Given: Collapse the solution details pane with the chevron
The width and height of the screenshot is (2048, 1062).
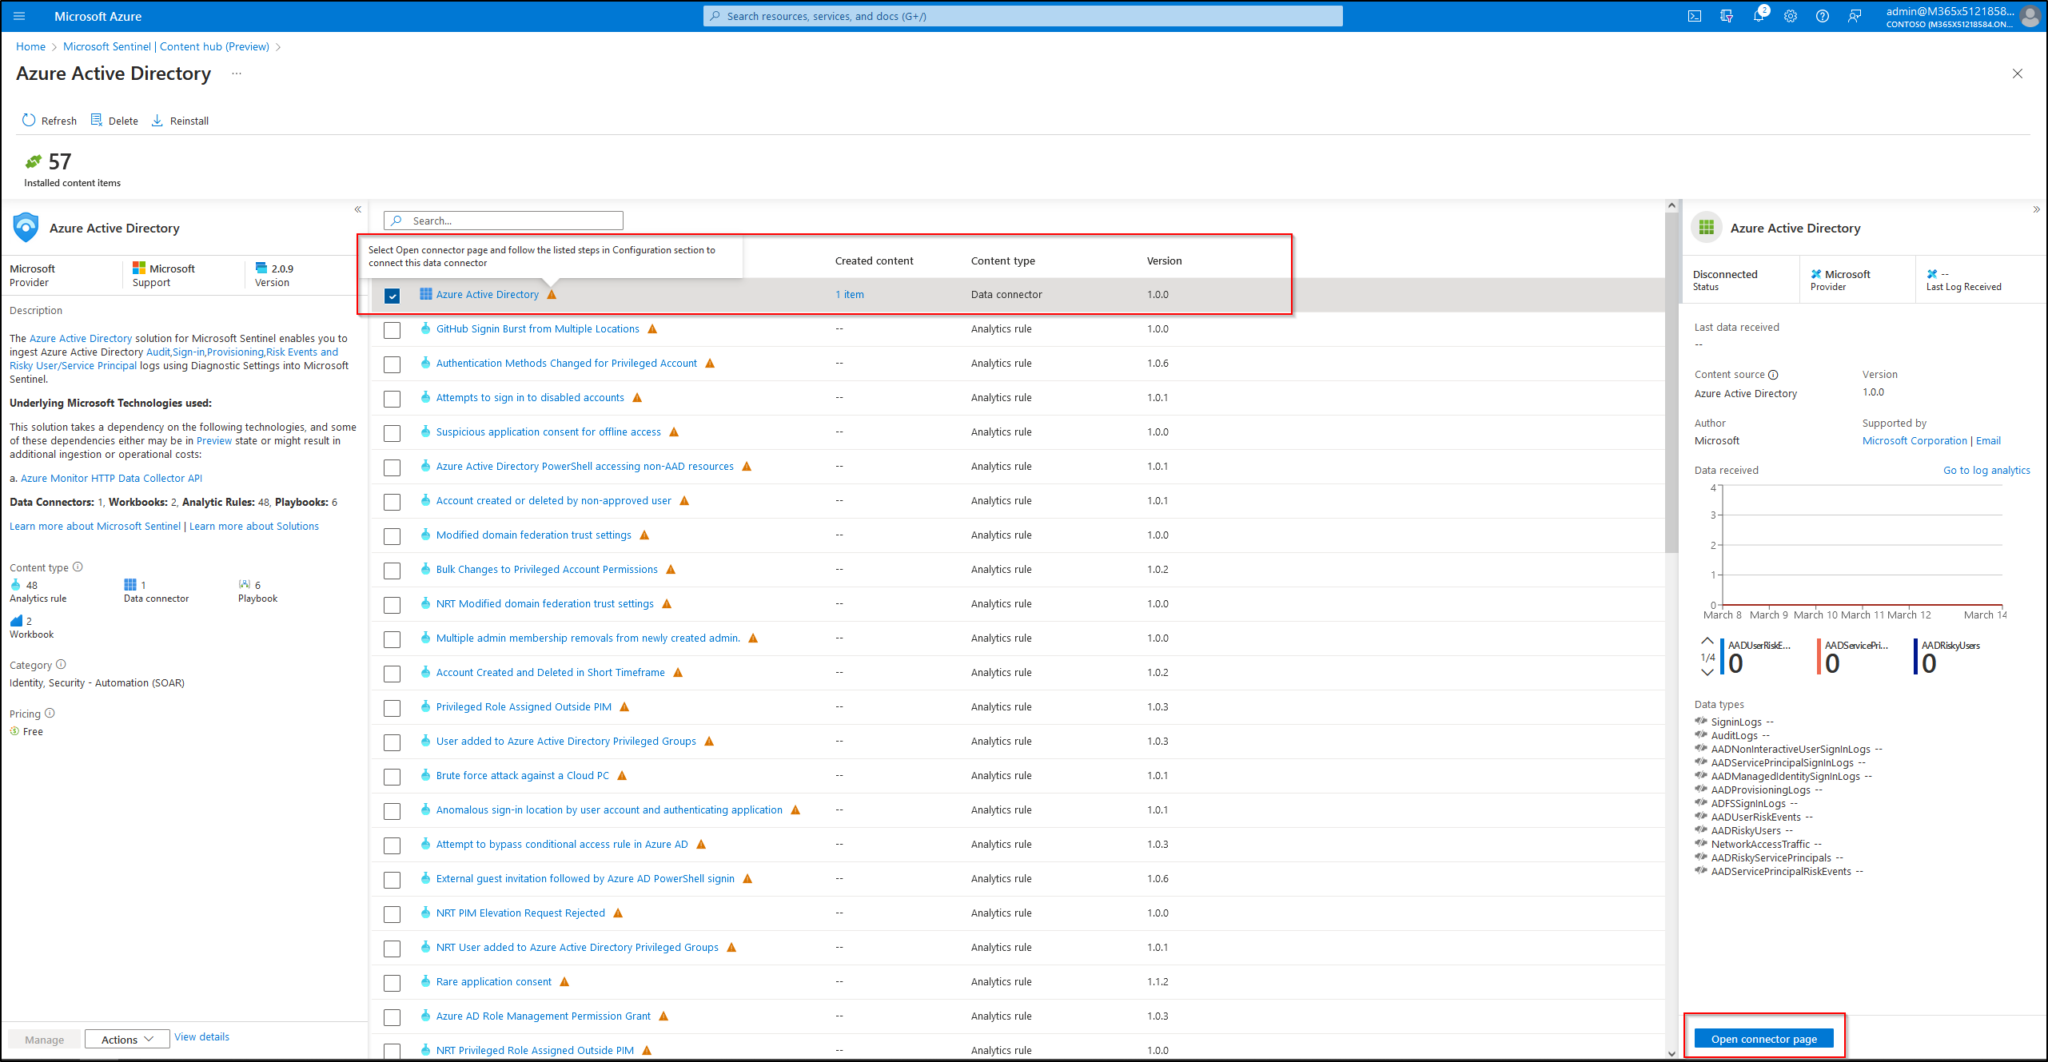Looking at the screenshot, I should point(357,209).
